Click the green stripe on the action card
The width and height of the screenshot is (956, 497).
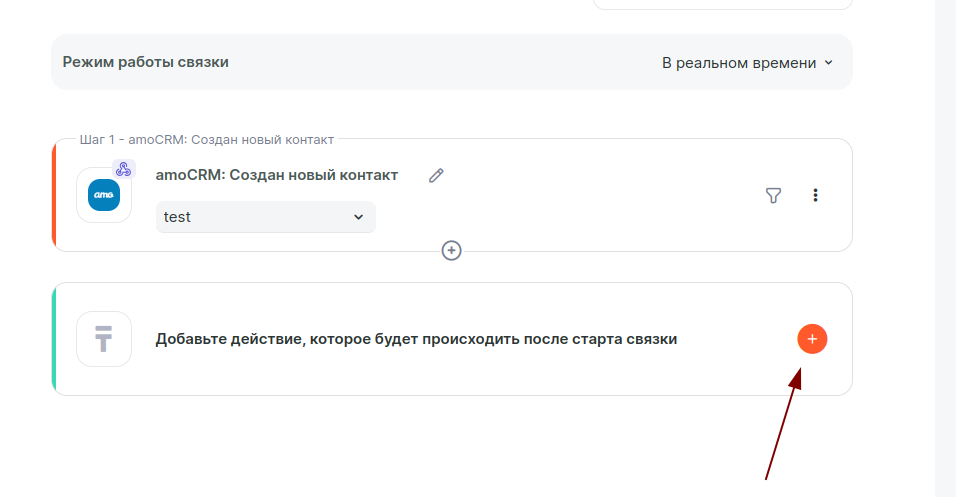pyautogui.click(x=54, y=339)
